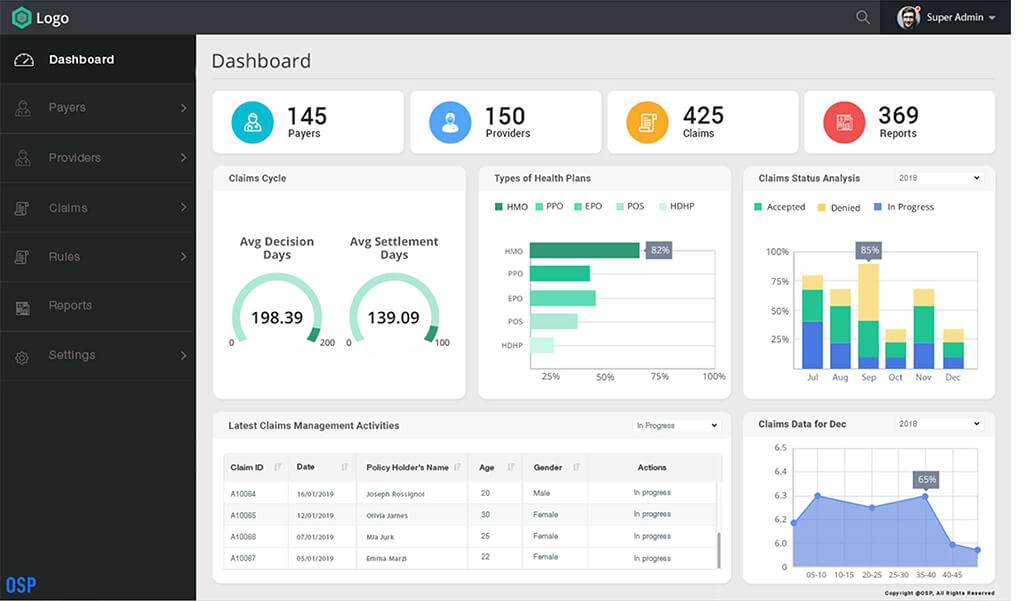Click the red Reports summary card icon
The width and height of the screenshot is (1030, 601).
click(x=845, y=122)
